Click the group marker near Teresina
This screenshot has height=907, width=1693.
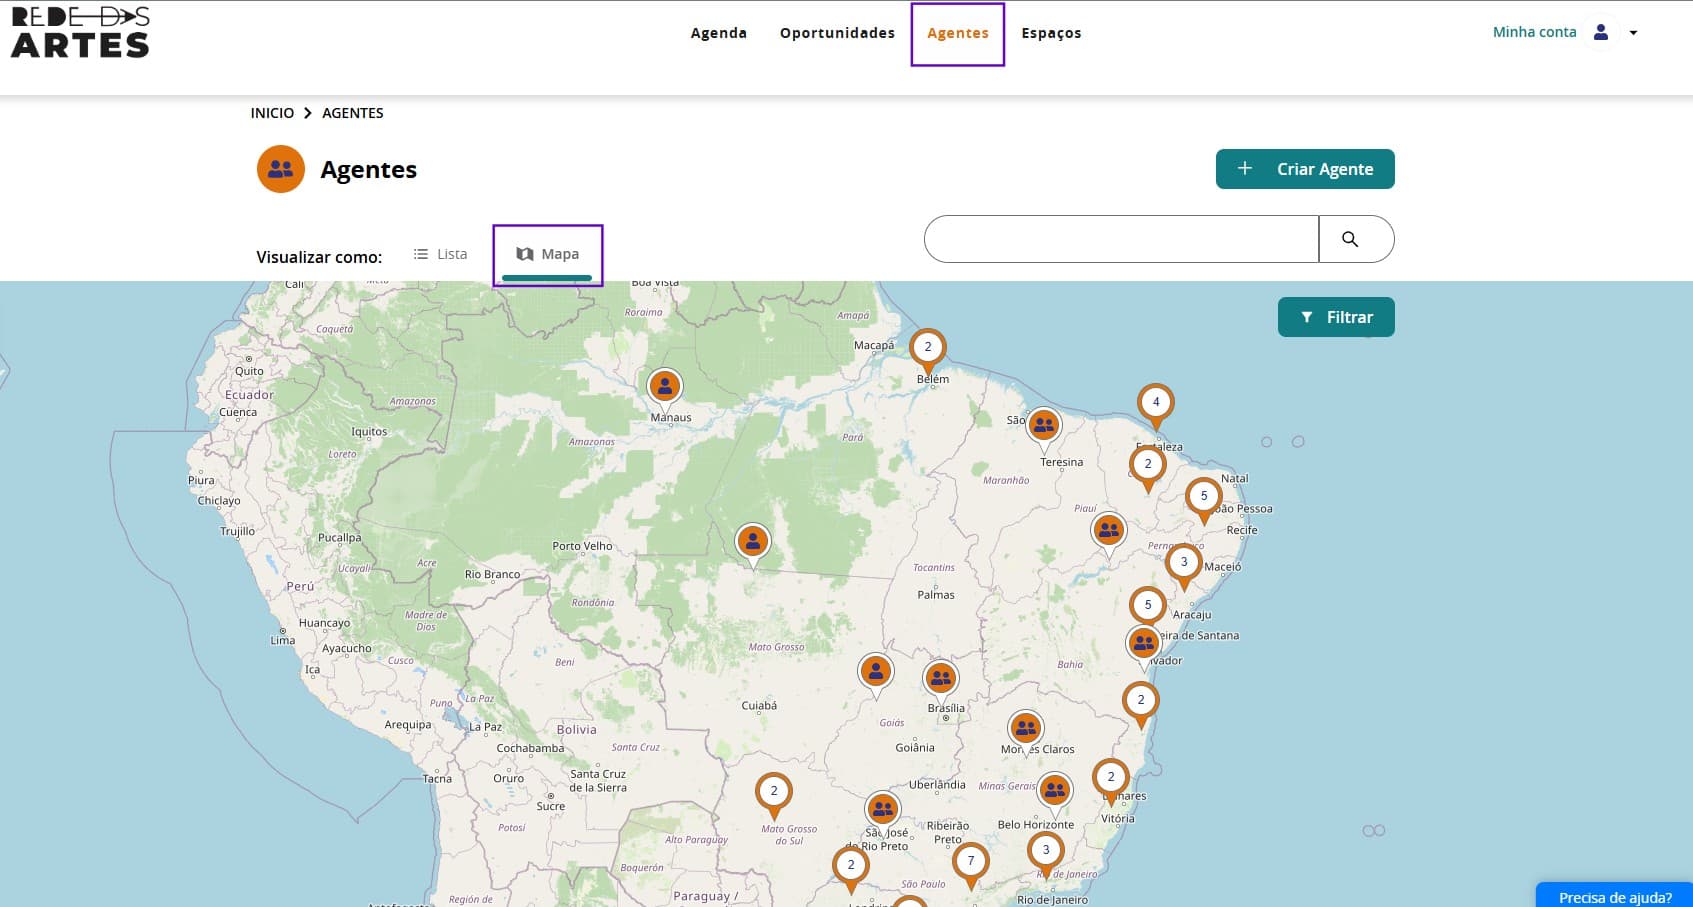click(1044, 425)
